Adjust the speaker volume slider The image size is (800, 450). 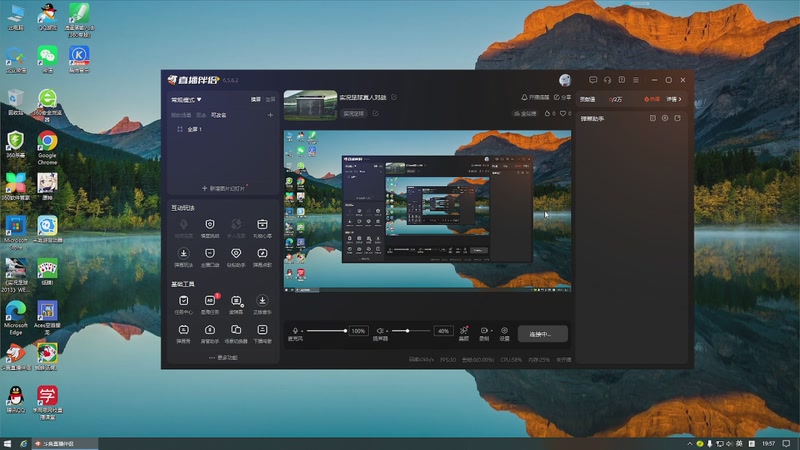point(411,331)
